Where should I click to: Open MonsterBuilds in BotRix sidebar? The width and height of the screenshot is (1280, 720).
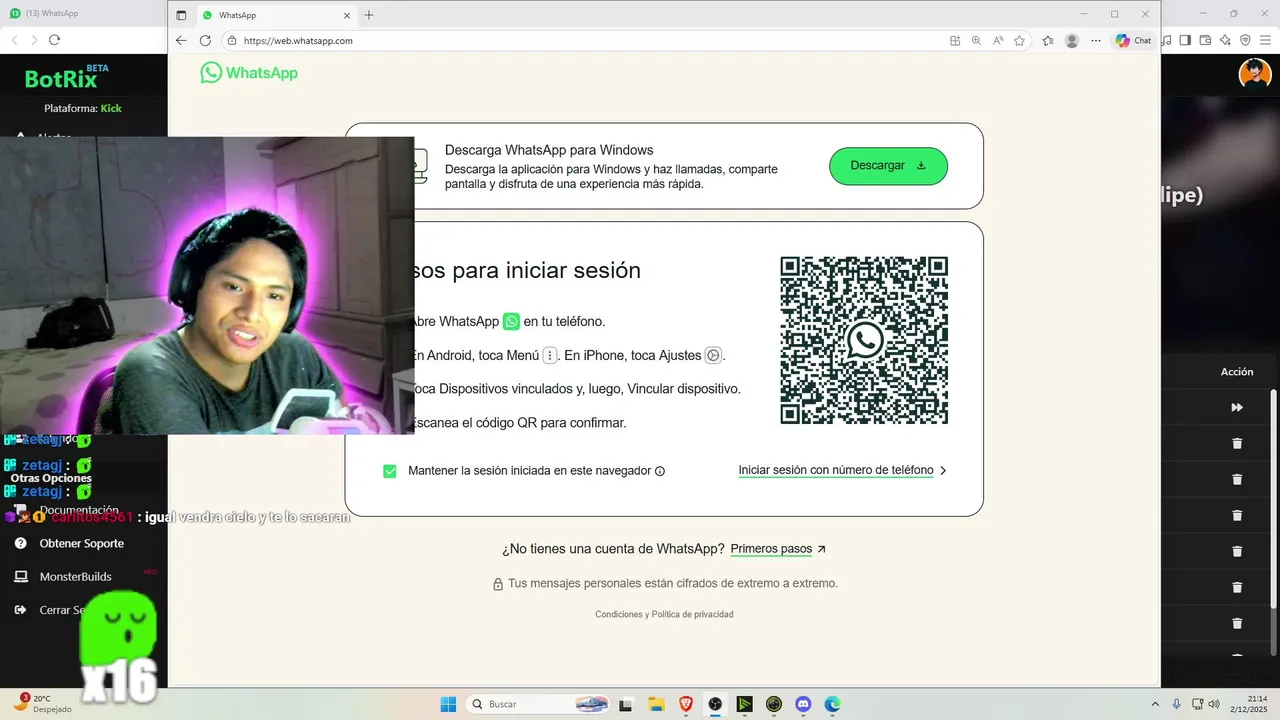(x=75, y=577)
